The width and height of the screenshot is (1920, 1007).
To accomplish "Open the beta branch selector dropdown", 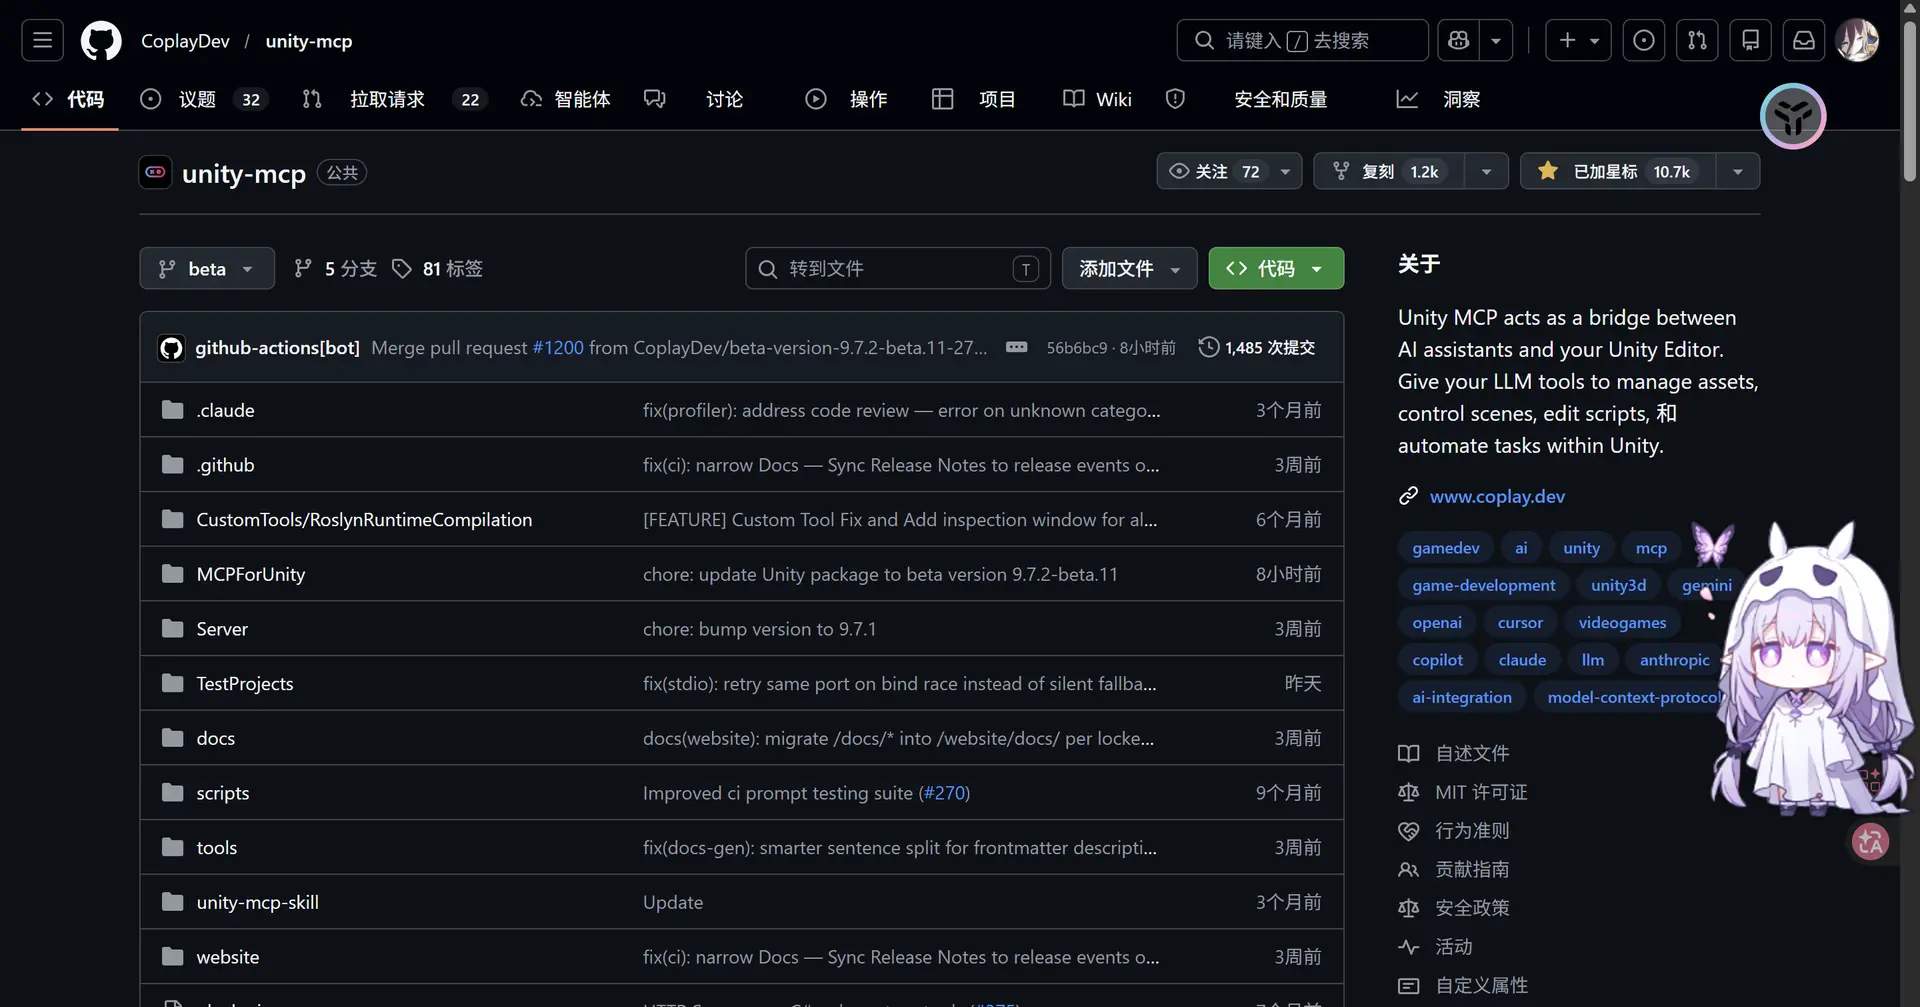I will [x=207, y=268].
